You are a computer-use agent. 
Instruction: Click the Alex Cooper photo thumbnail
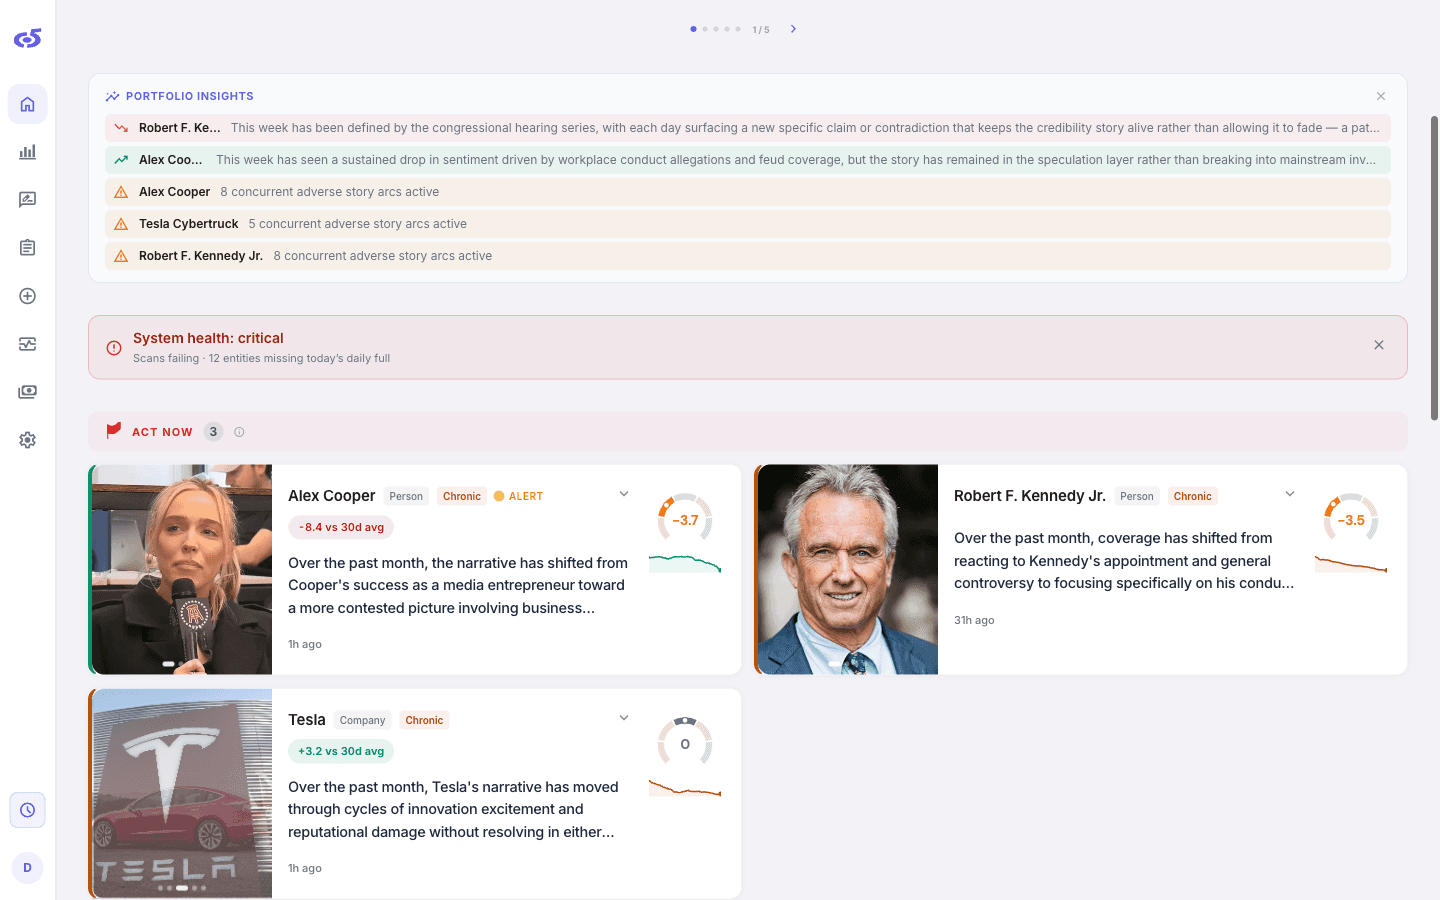182,569
